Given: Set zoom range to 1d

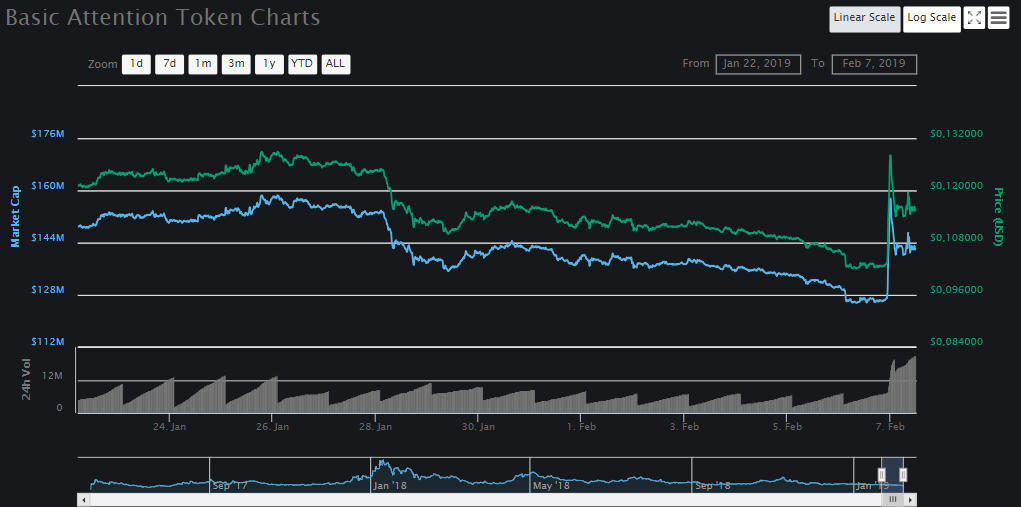Looking at the screenshot, I should pyautogui.click(x=136, y=64).
